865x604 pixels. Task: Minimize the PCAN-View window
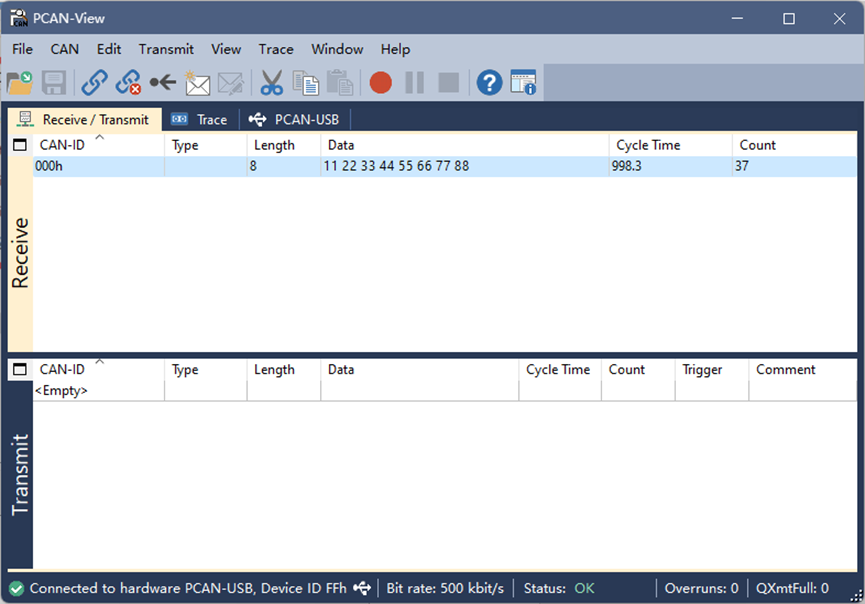tap(738, 19)
